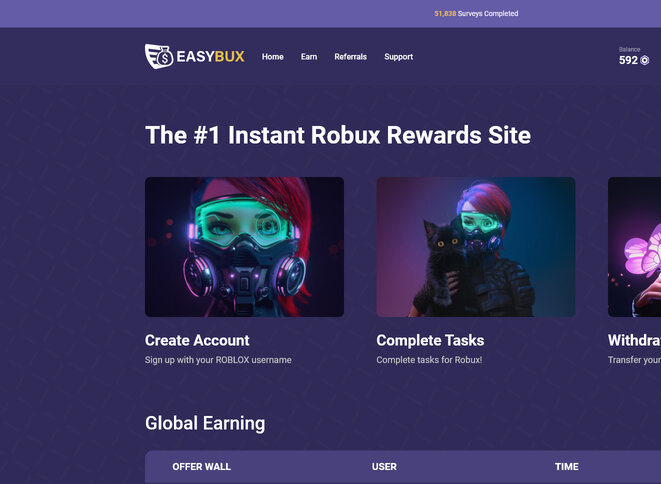This screenshot has width=661, height=484.
Task: Click the partially visible Withdraw heading
Action: point(634,340)
